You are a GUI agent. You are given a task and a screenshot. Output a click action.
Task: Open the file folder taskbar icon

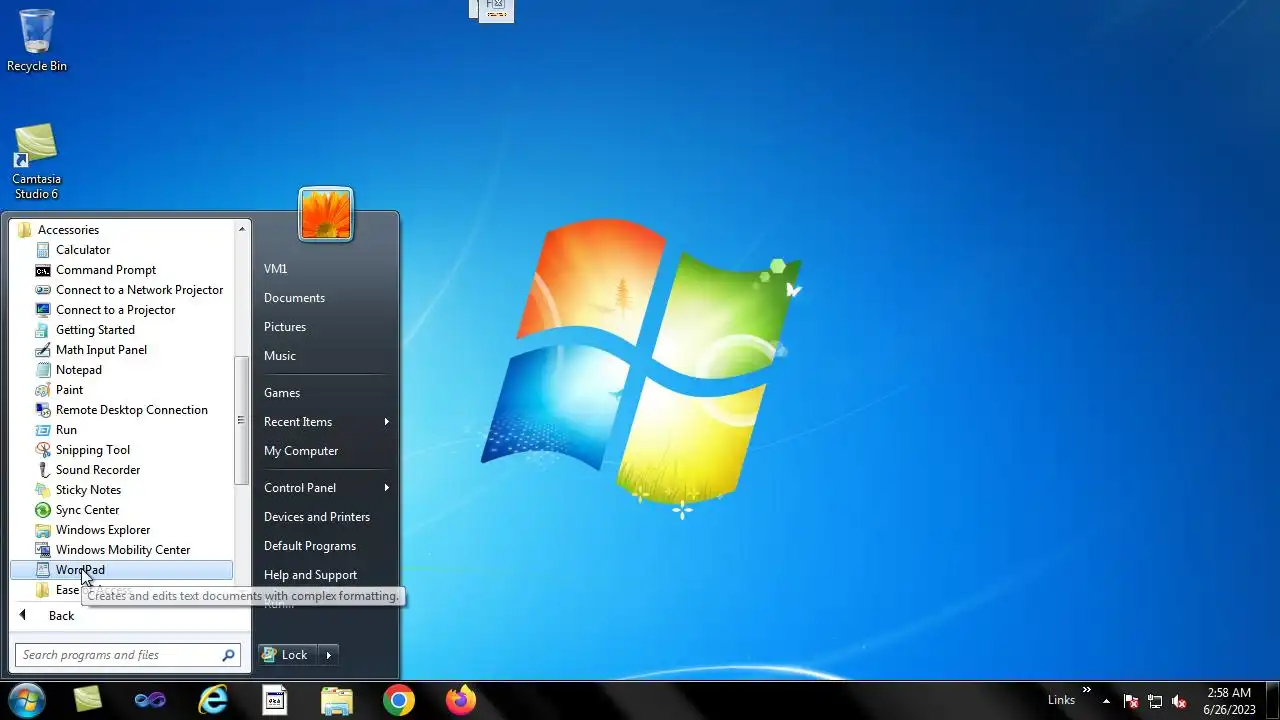tap(337, 700)
